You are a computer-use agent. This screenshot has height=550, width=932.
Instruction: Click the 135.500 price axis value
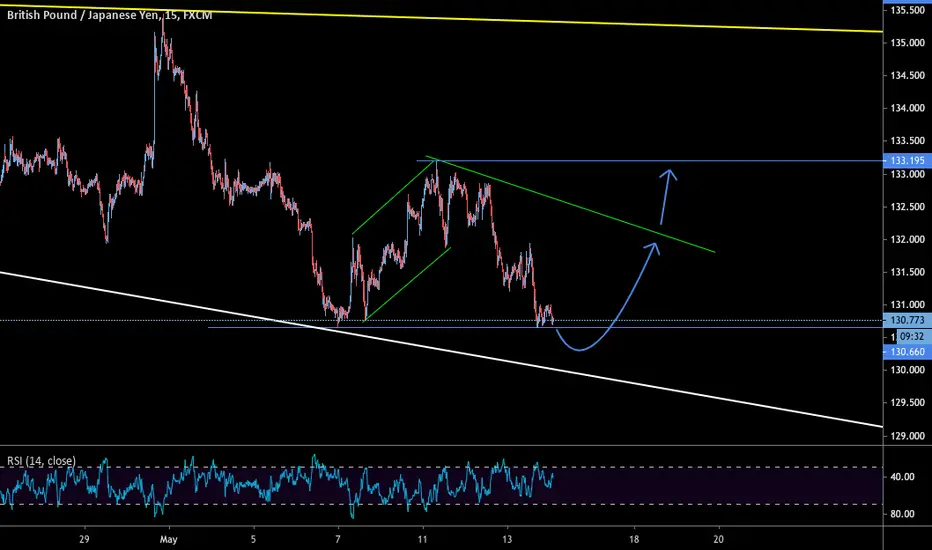(x=908, y=10)
